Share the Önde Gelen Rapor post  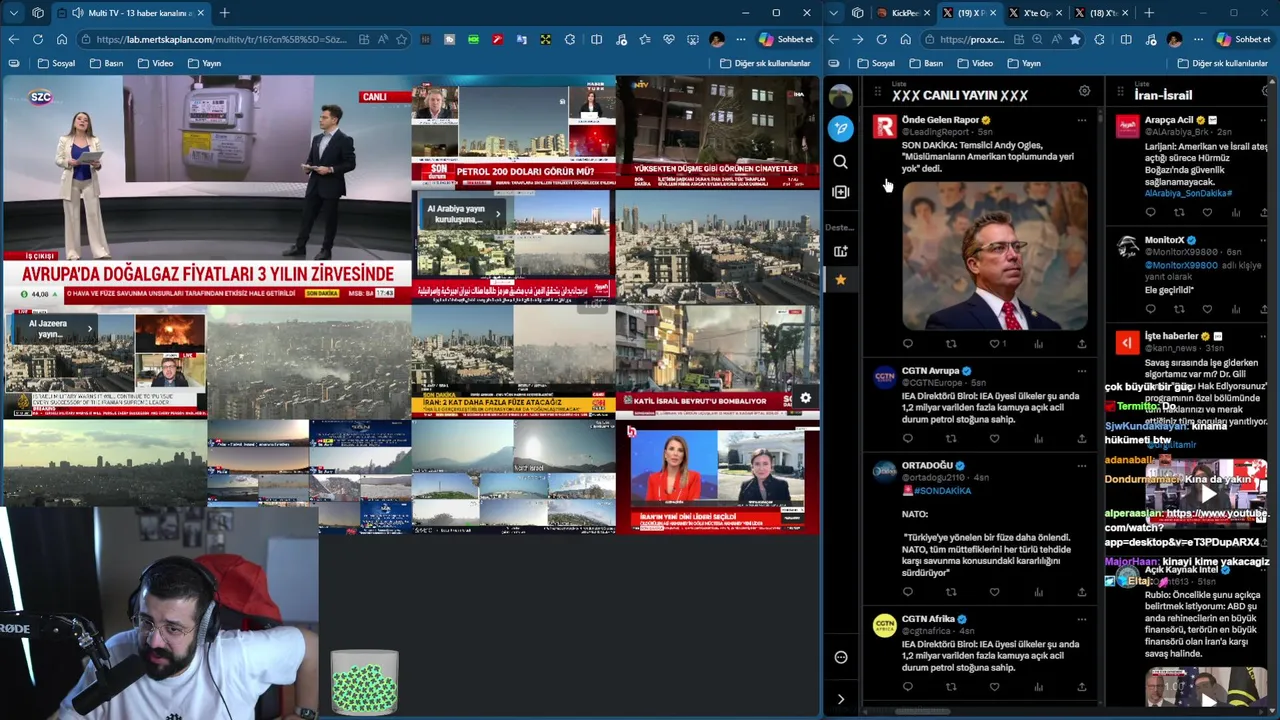coord(1082,344)
